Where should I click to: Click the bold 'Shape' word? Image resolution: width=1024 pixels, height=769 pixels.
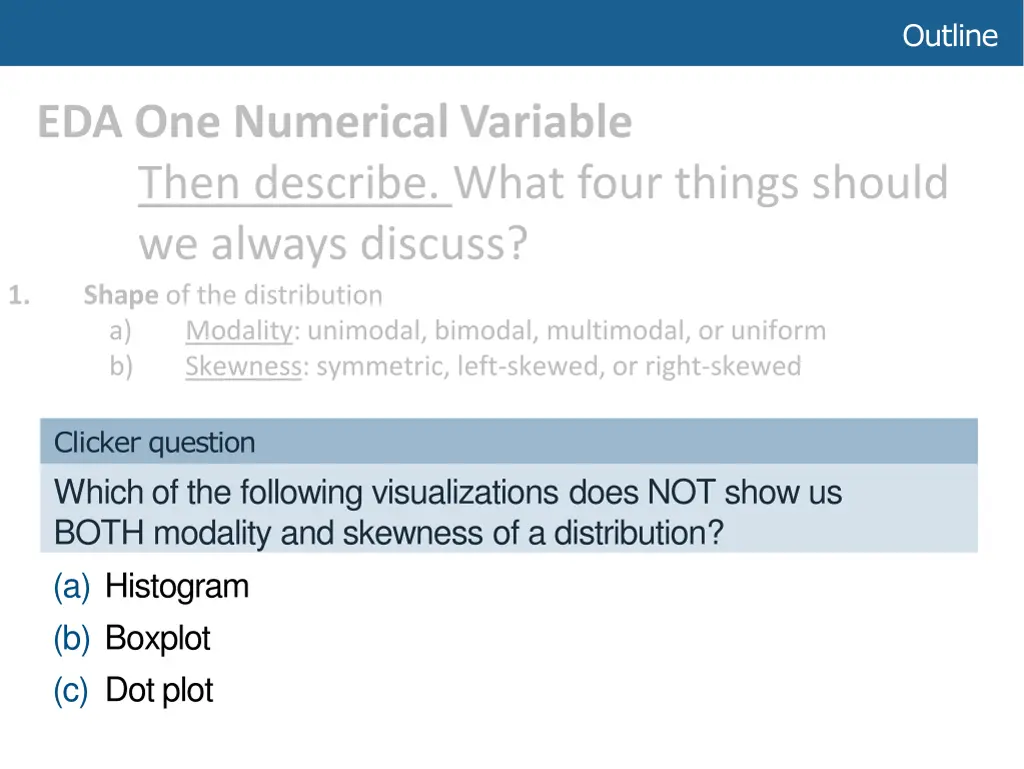click(121, 295)
